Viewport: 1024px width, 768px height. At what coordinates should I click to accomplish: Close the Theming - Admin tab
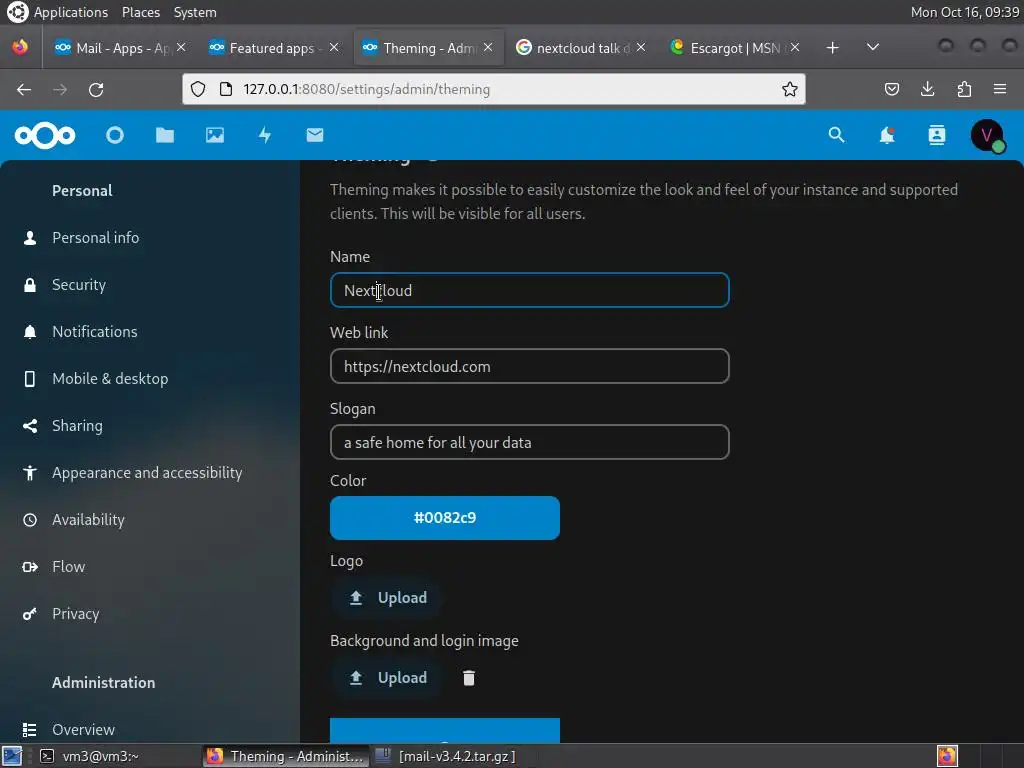coord(488,48)
